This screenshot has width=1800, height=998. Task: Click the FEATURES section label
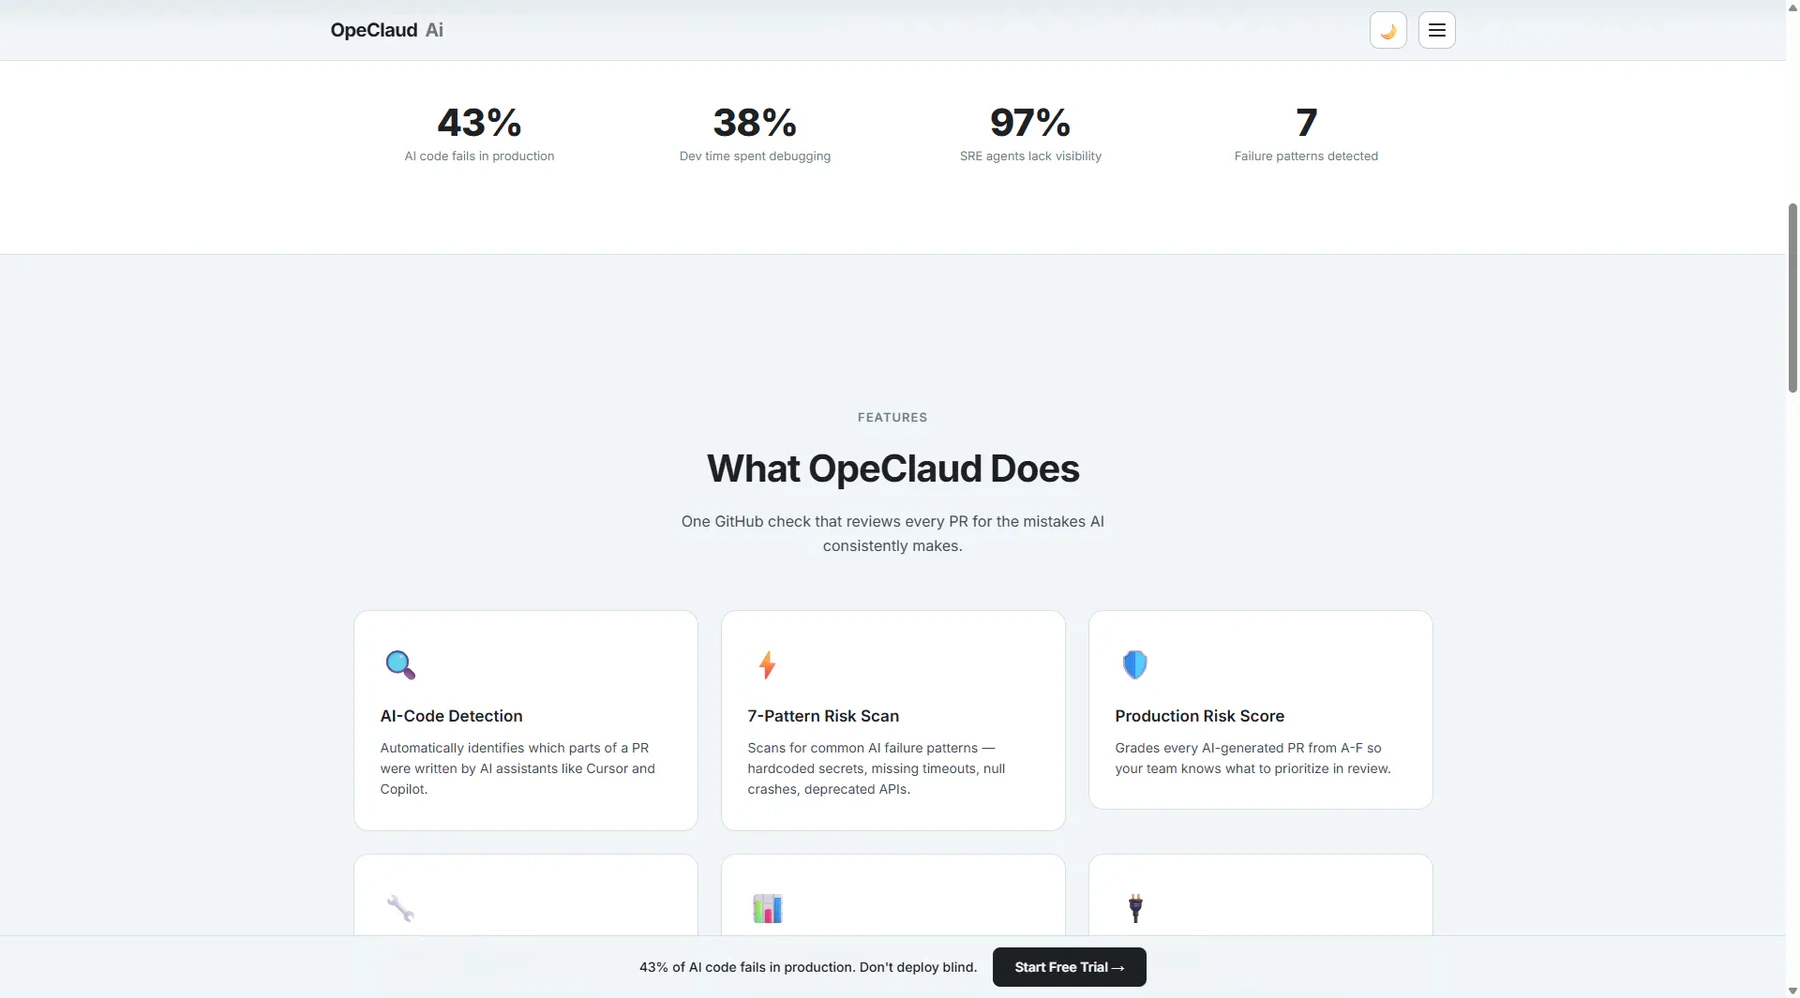893,417
